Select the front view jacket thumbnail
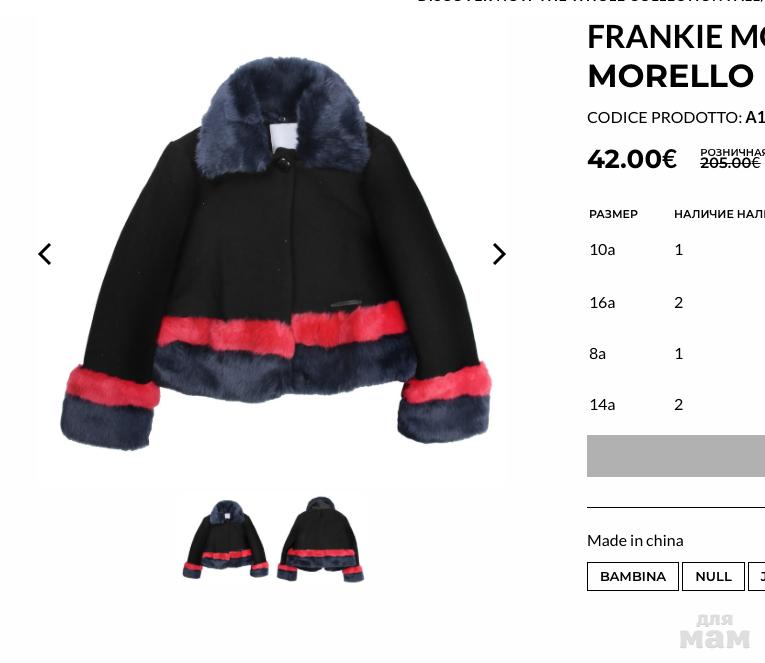The image size is (765, 663). [225, 539]
